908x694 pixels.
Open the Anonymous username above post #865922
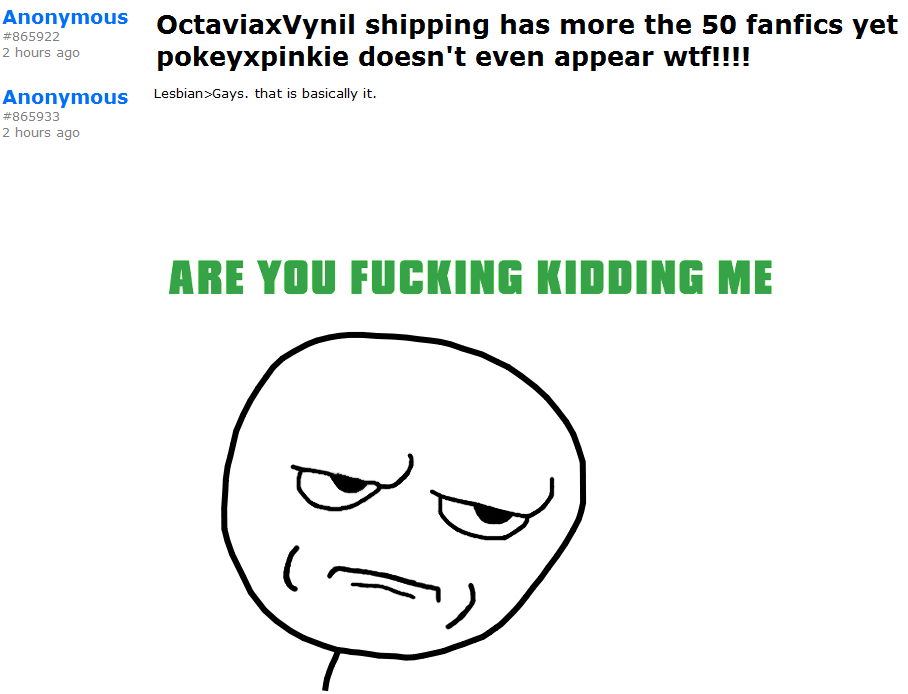tap(65, 18)
